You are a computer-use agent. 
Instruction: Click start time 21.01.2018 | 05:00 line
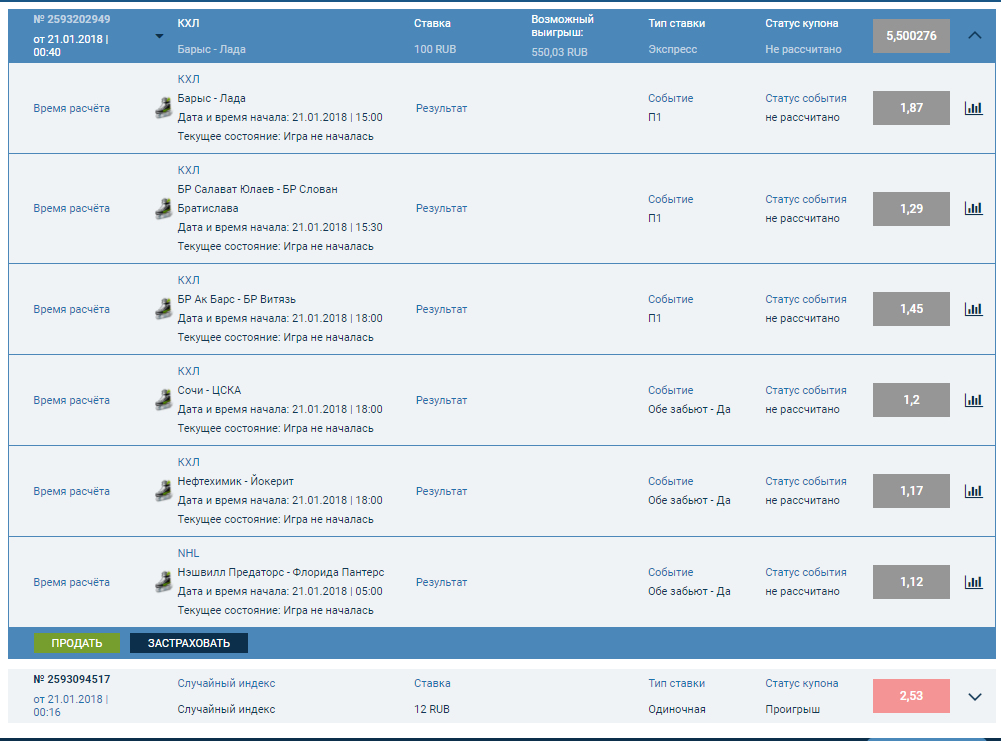[280, 592]
